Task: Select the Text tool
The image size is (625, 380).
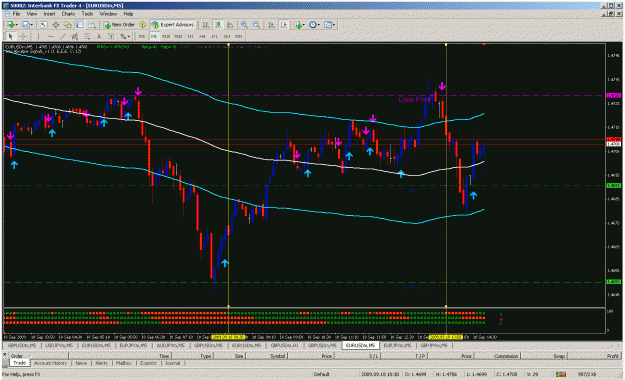Action: 99,36
